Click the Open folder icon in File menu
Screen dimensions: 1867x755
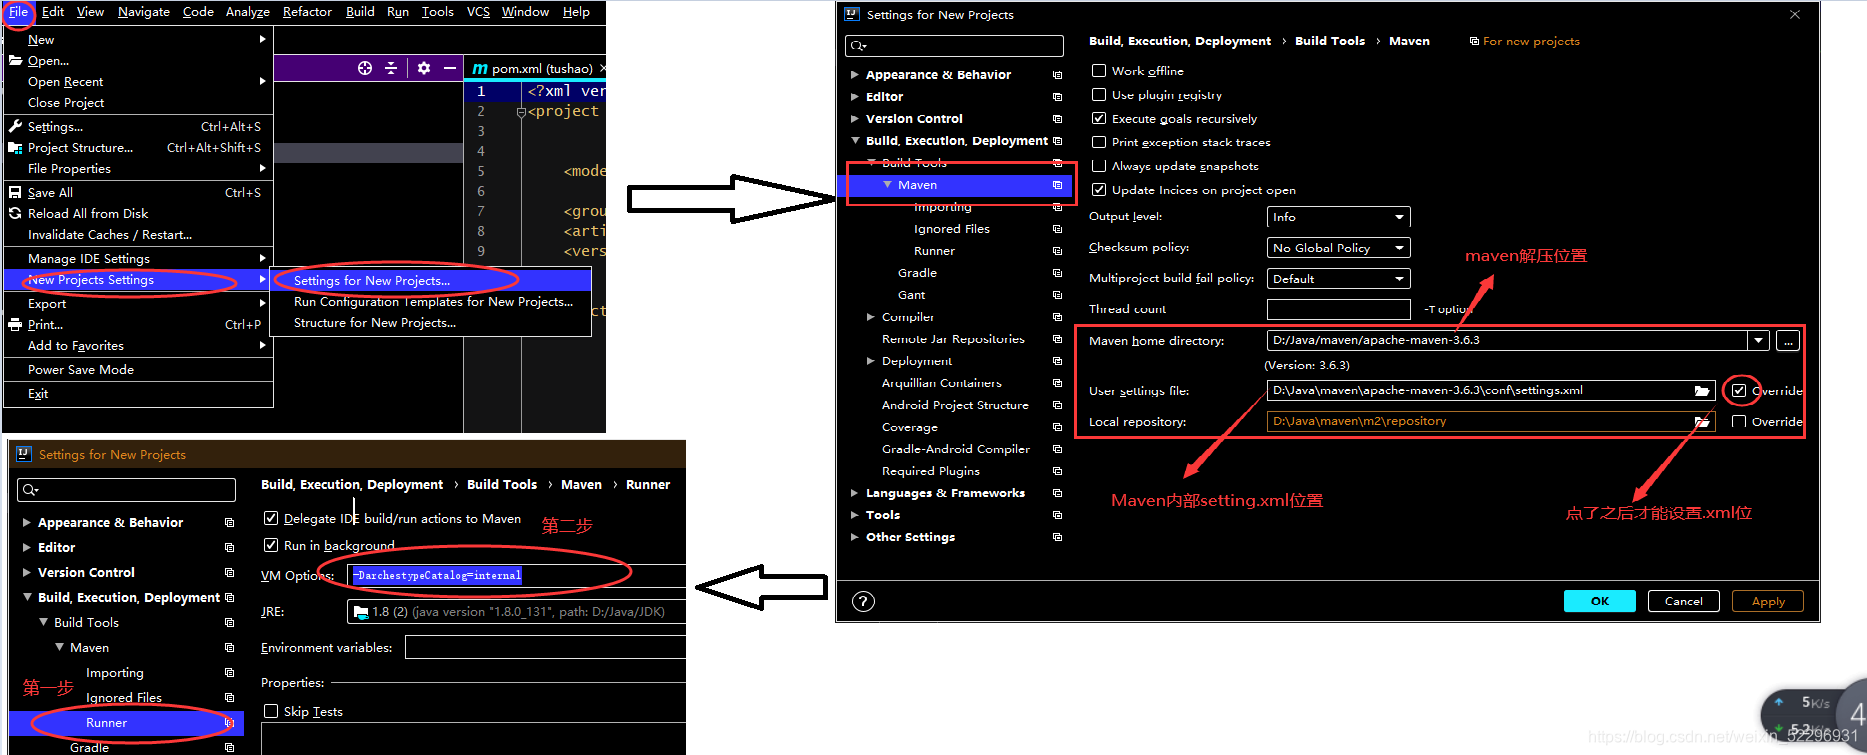(15, 60)
